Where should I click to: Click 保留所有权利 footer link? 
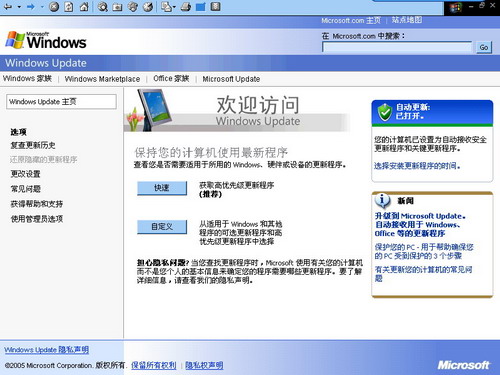point(154,365)
